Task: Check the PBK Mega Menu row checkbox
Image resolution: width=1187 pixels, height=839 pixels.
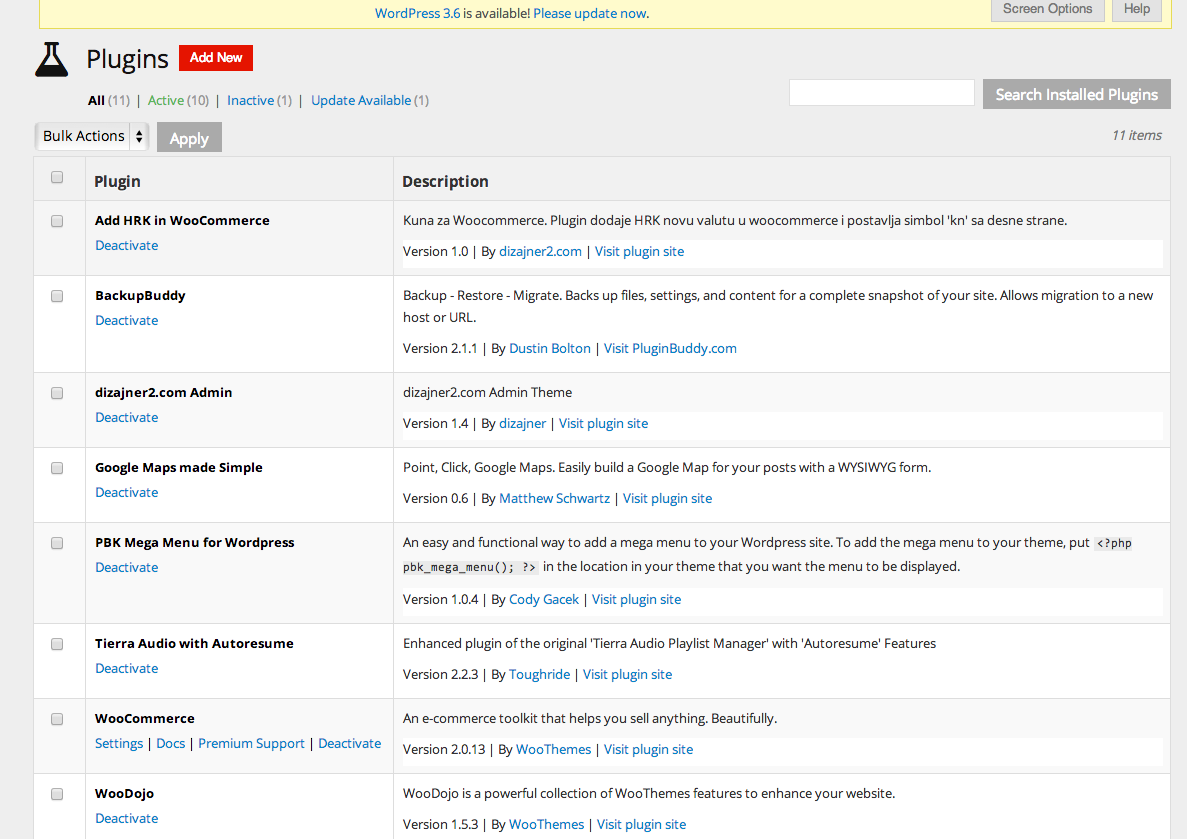Action: [x=57, y=543]
